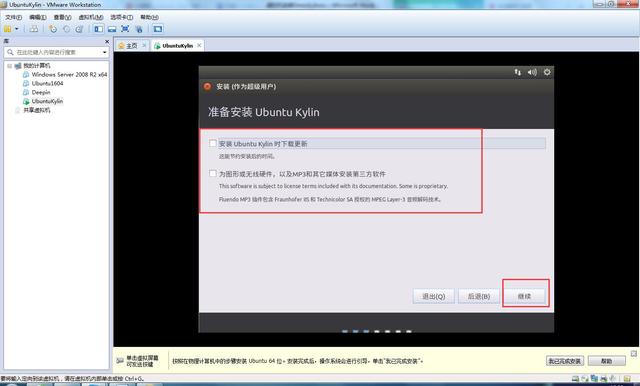The width and height of the screenshot is (640, 386).
Task: Select 我的计算机 in the library tree
Action: (x=37, y=65)
